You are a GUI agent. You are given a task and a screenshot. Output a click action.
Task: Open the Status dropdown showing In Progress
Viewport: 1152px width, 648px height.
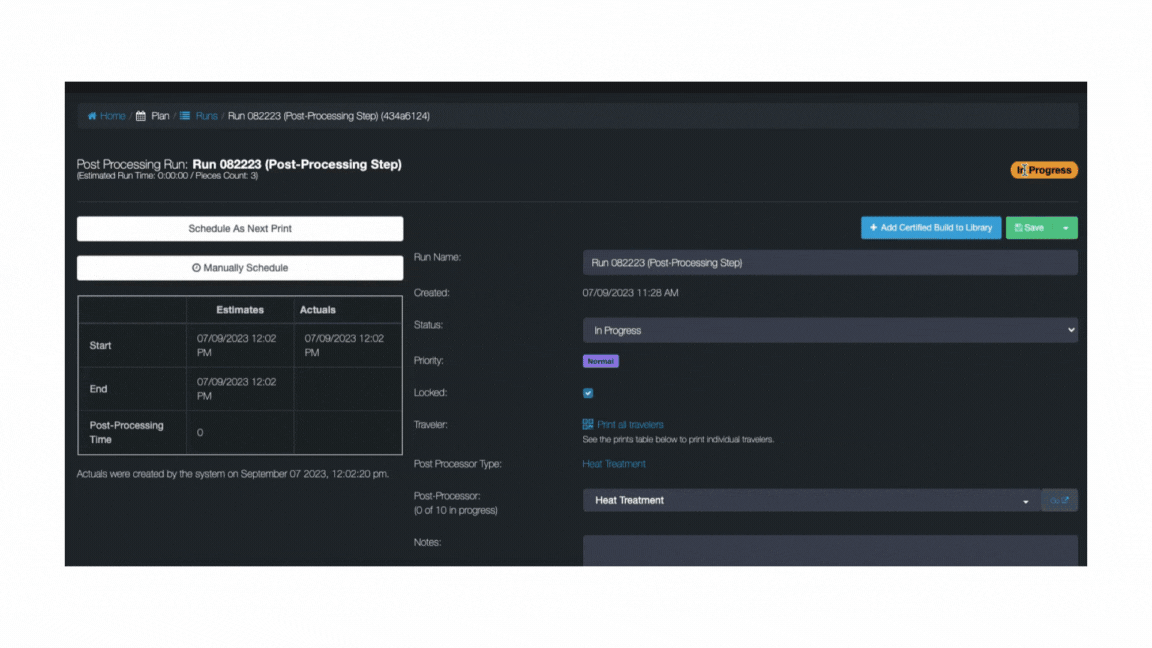(830, 331)
